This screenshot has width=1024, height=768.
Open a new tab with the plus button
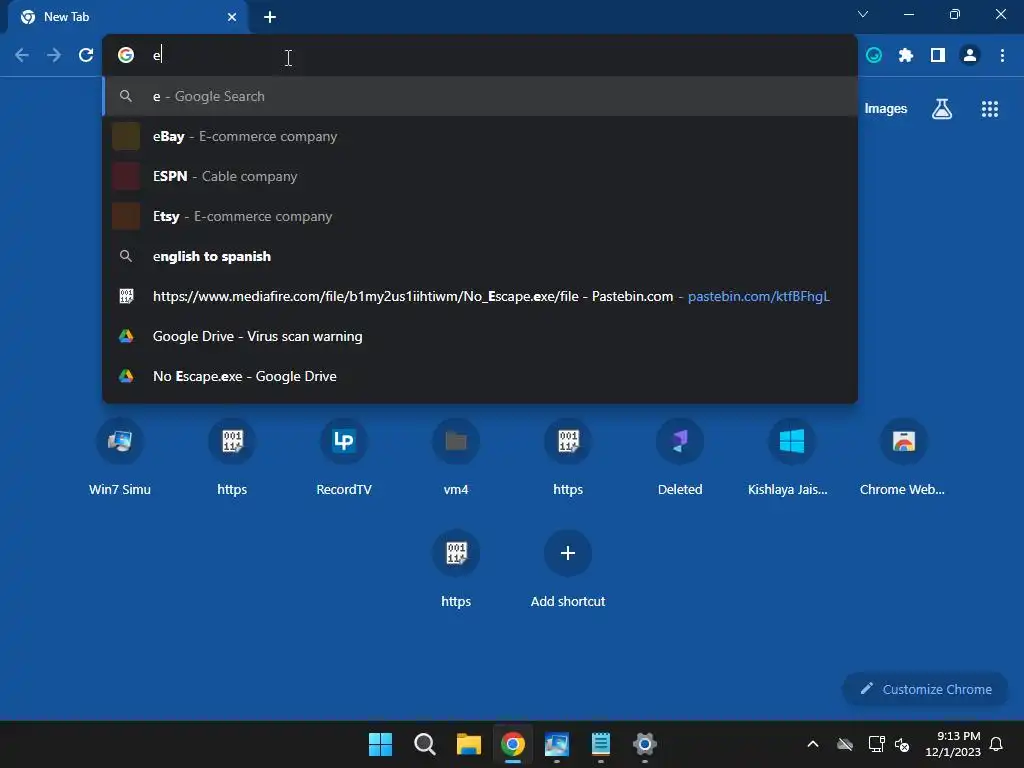pos(270,17)
